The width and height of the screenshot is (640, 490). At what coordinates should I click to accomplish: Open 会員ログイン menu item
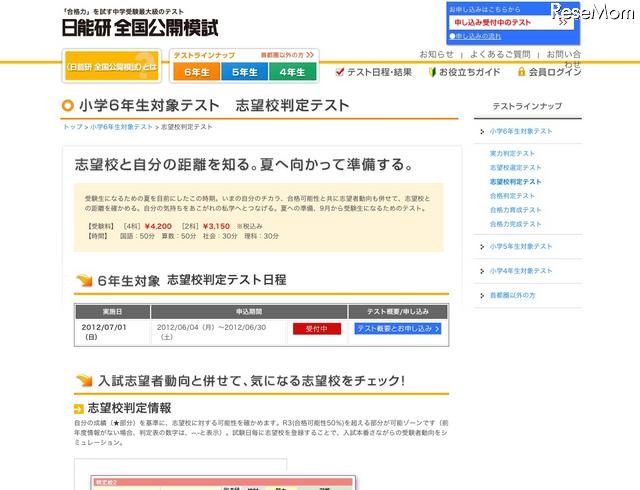click(555, 72)
